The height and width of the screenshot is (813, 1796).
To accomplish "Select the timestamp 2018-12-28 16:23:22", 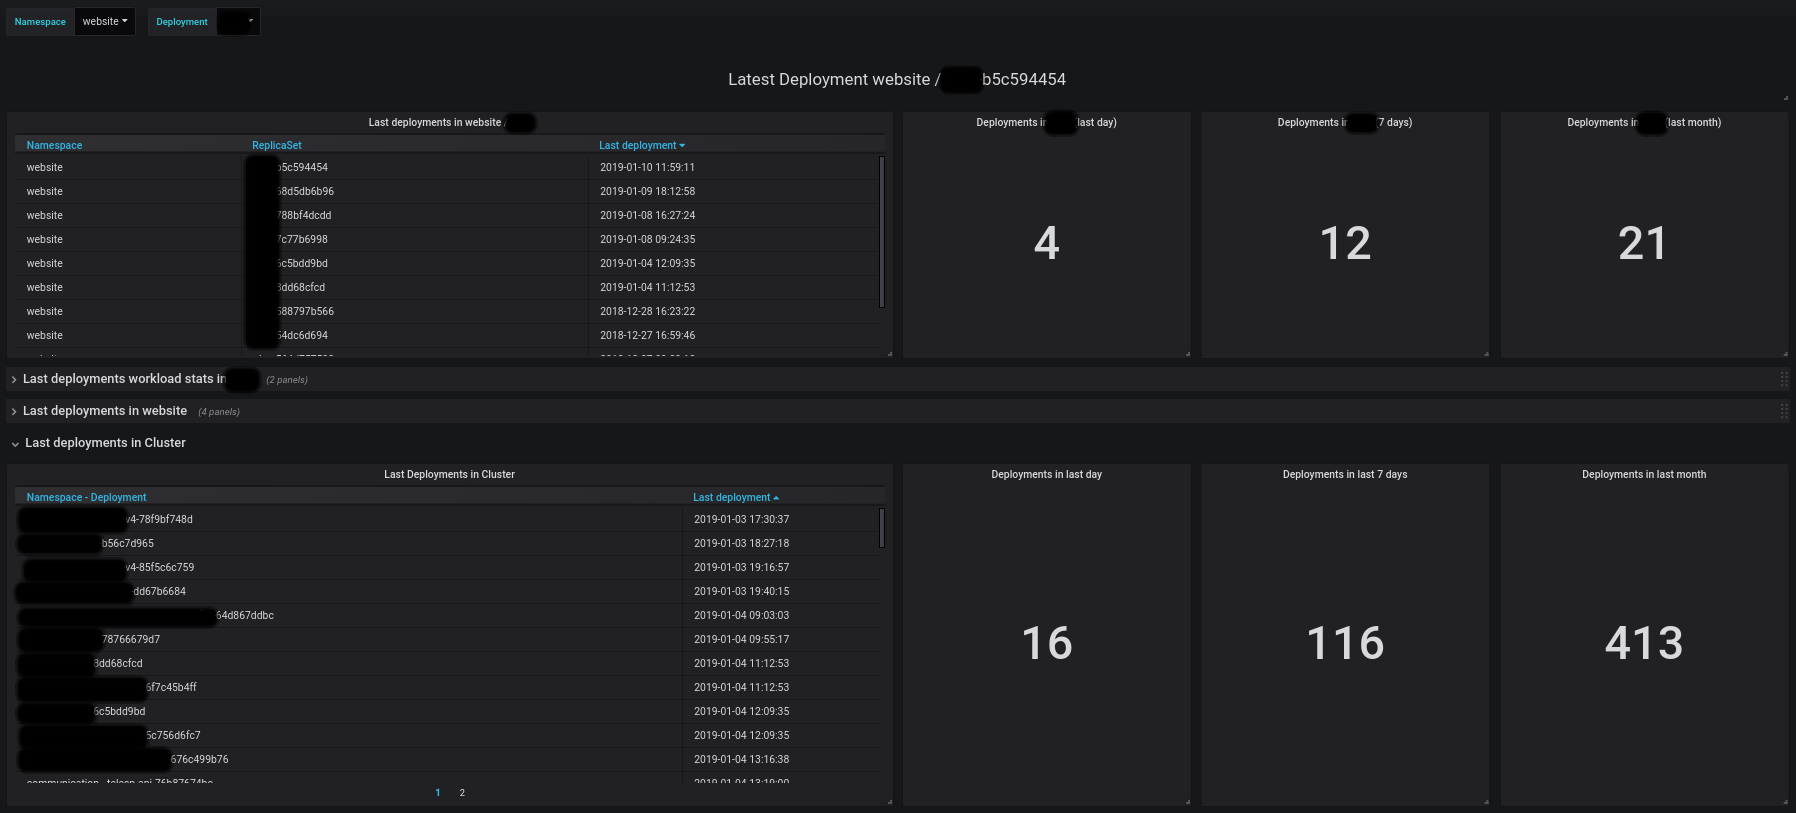I will pos(648,312).
